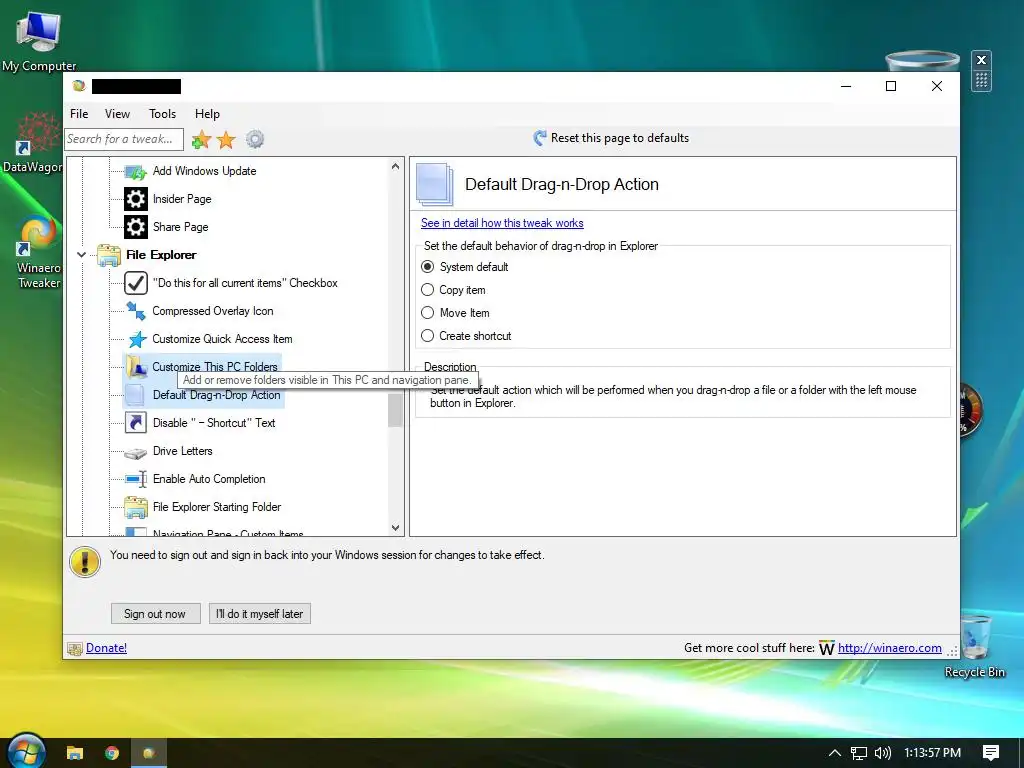The height and width of the screenshot is (768, 1024).
Task: Select Insider Page tree item text
Action: point(182,199)
